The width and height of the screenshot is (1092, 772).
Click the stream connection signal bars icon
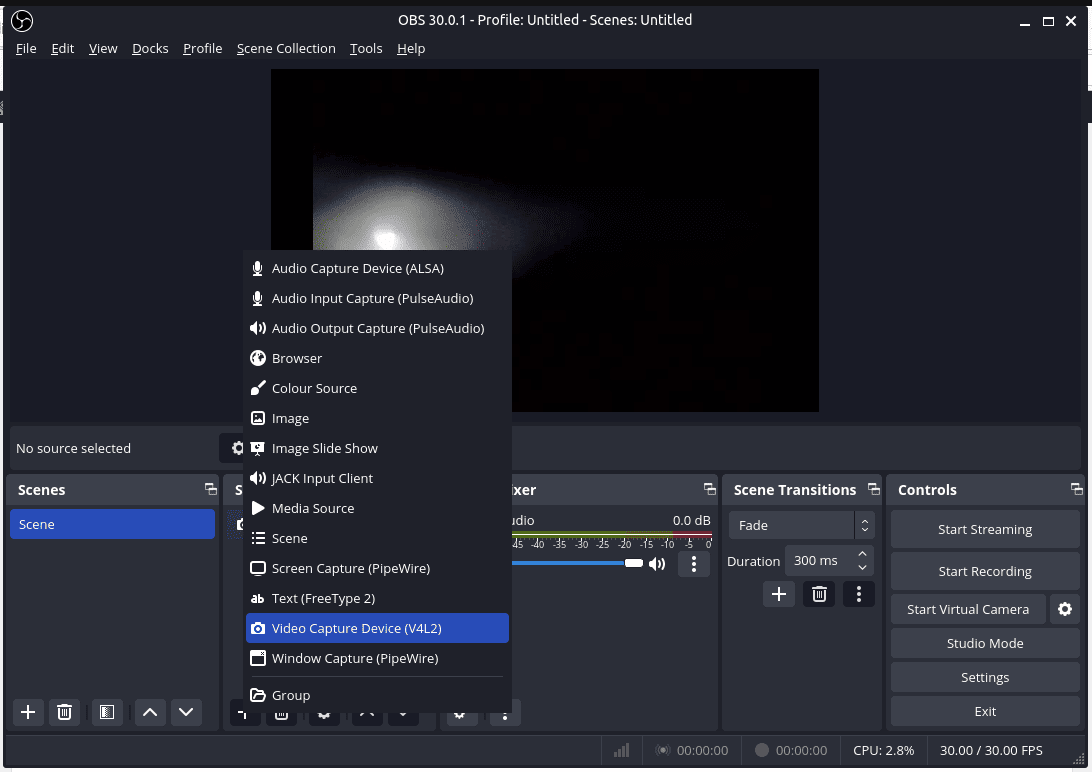pyautogui.click(x=621, y=750)
